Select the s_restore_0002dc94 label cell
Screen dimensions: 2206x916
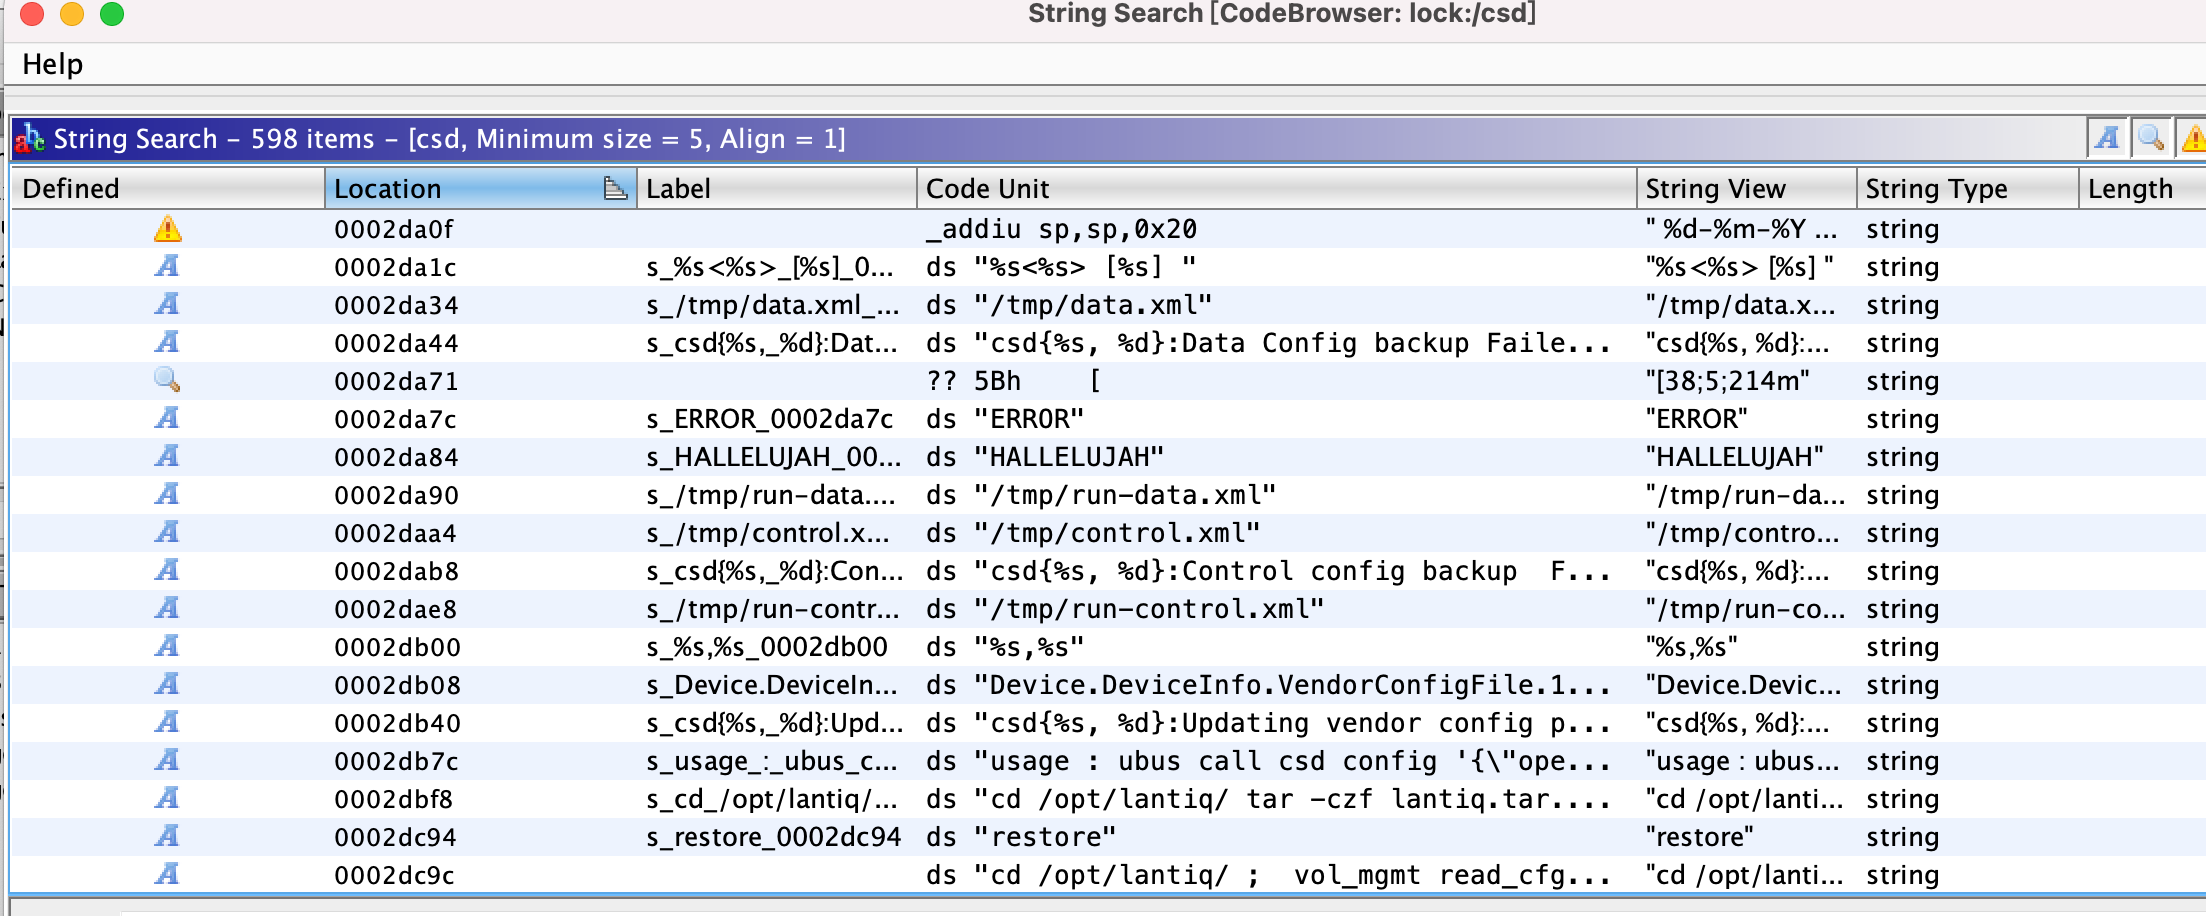pos(774,836)
